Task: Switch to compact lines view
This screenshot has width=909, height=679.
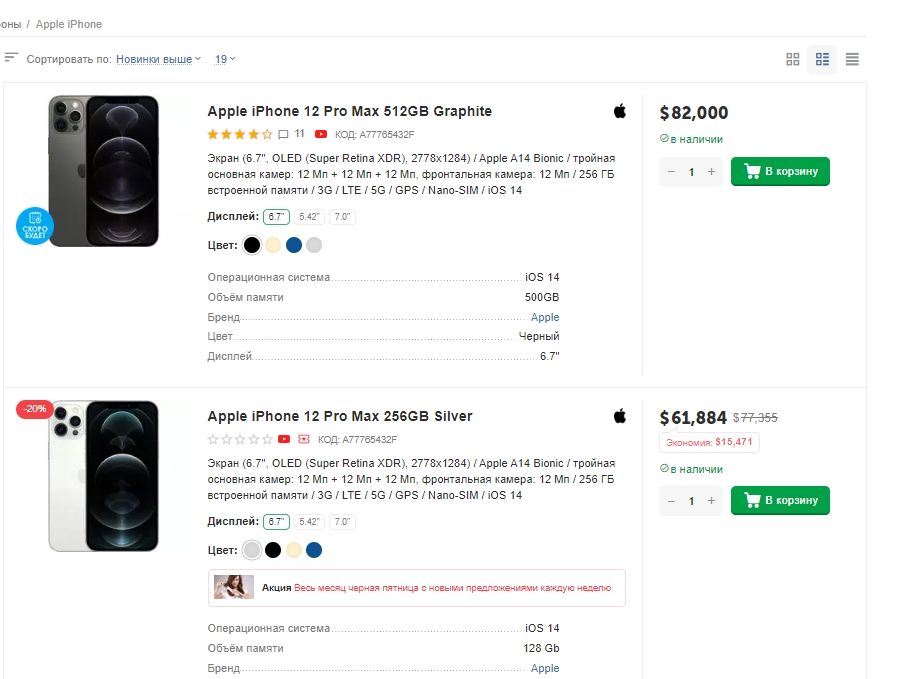Action: [x=852, y=60]
